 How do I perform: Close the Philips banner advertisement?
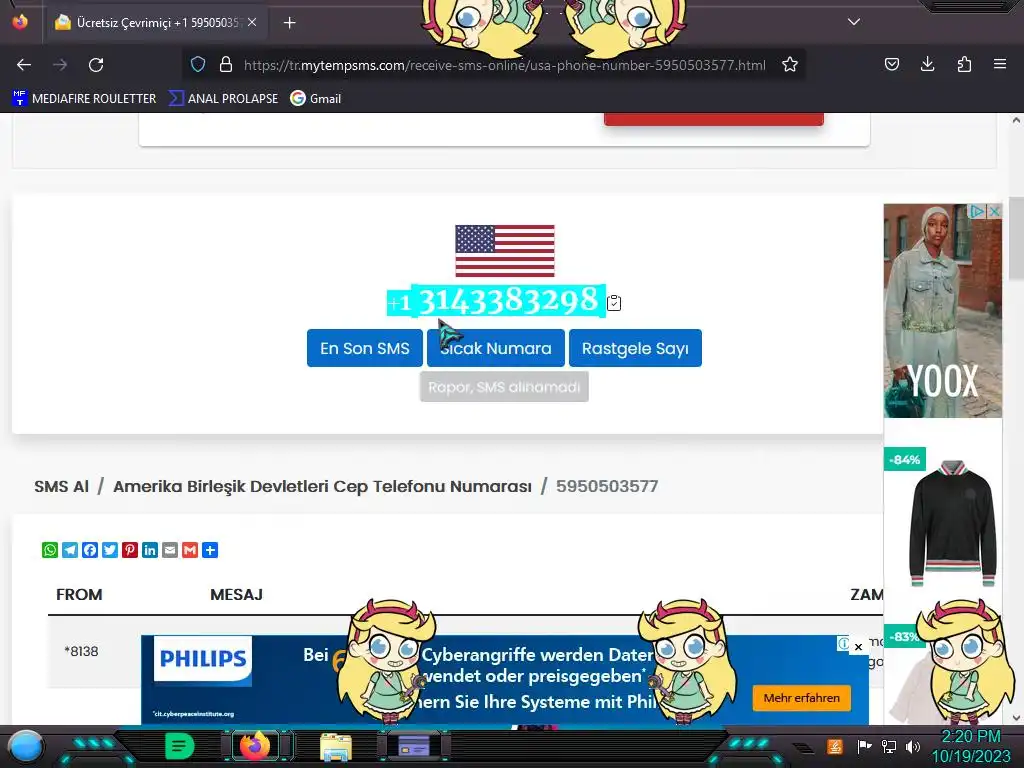pyautogui.click(x=858, y=647)
